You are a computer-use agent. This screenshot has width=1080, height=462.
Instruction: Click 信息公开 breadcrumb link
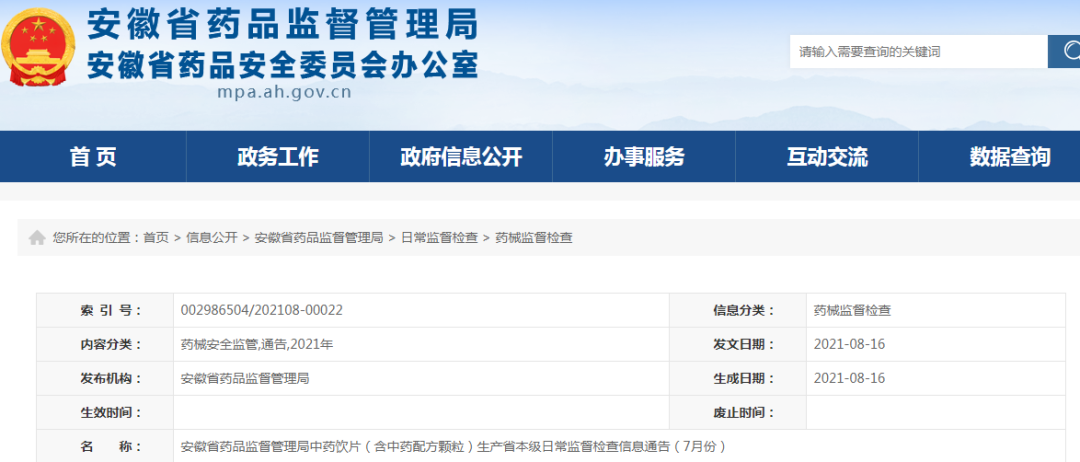pyautogui.click(x=211, y=238)
